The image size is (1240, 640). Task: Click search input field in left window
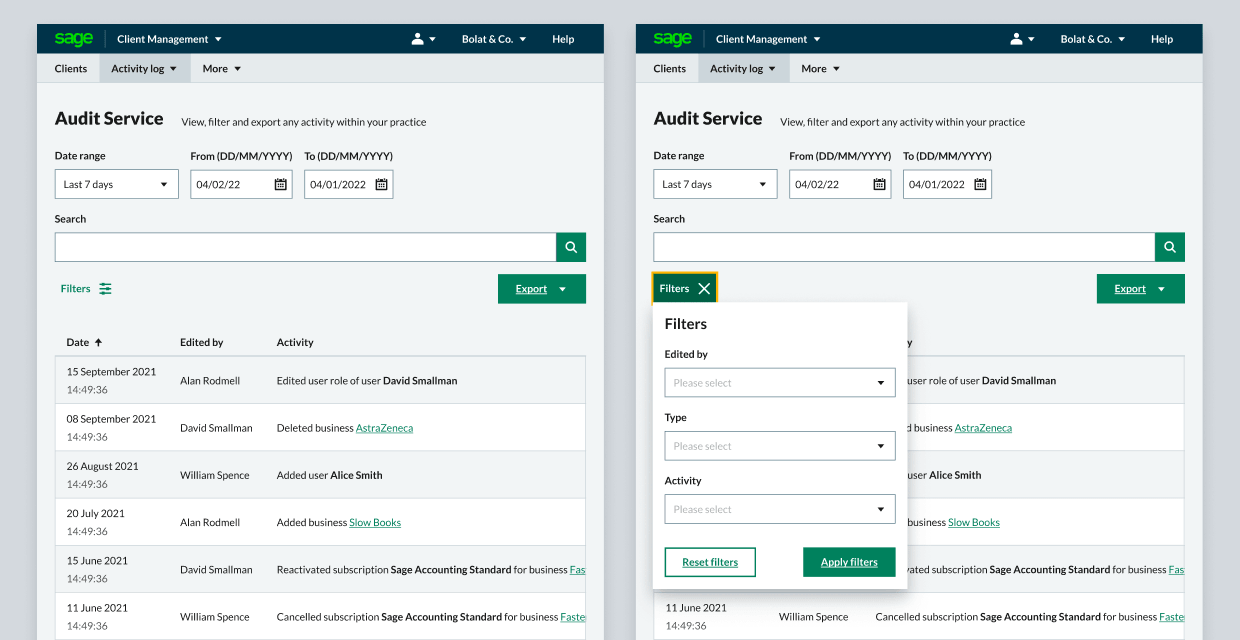305,247
